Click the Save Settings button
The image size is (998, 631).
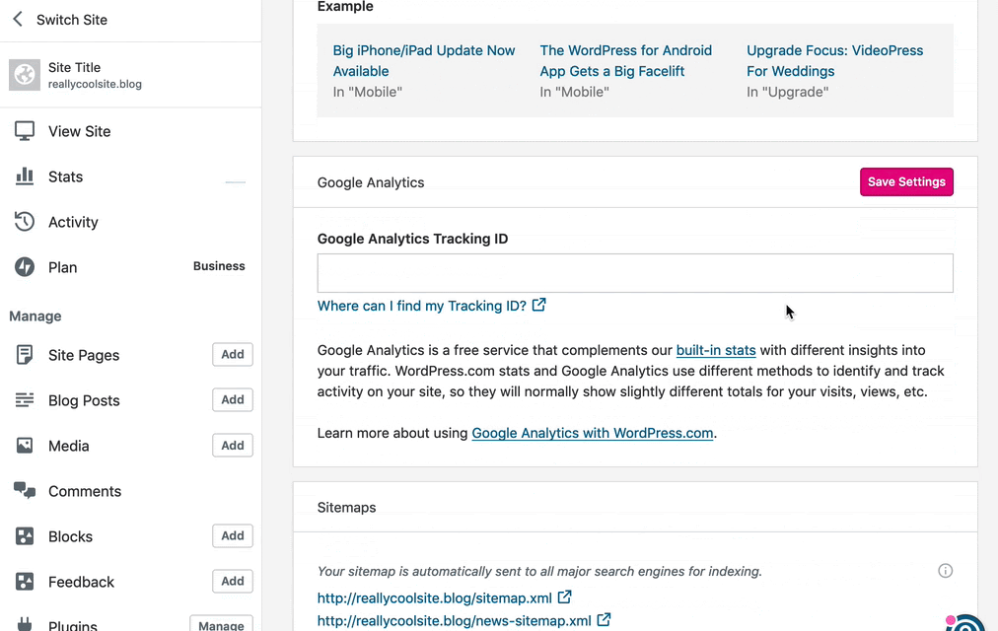906,181
